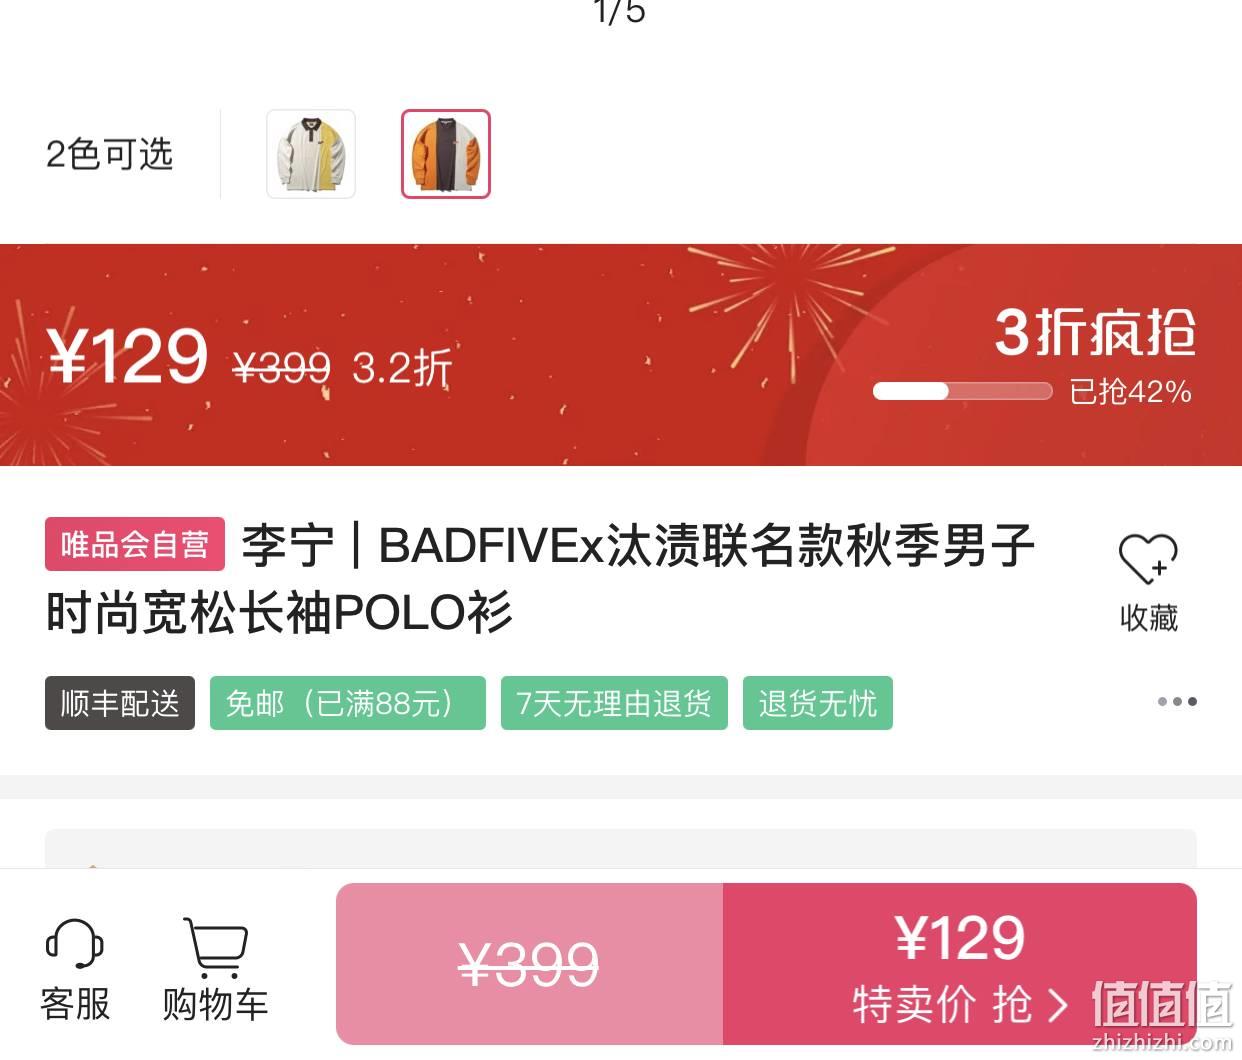Expand arrow beside 特卖价 抢
The image size is (1242, 1060).
(1057, 1005)
